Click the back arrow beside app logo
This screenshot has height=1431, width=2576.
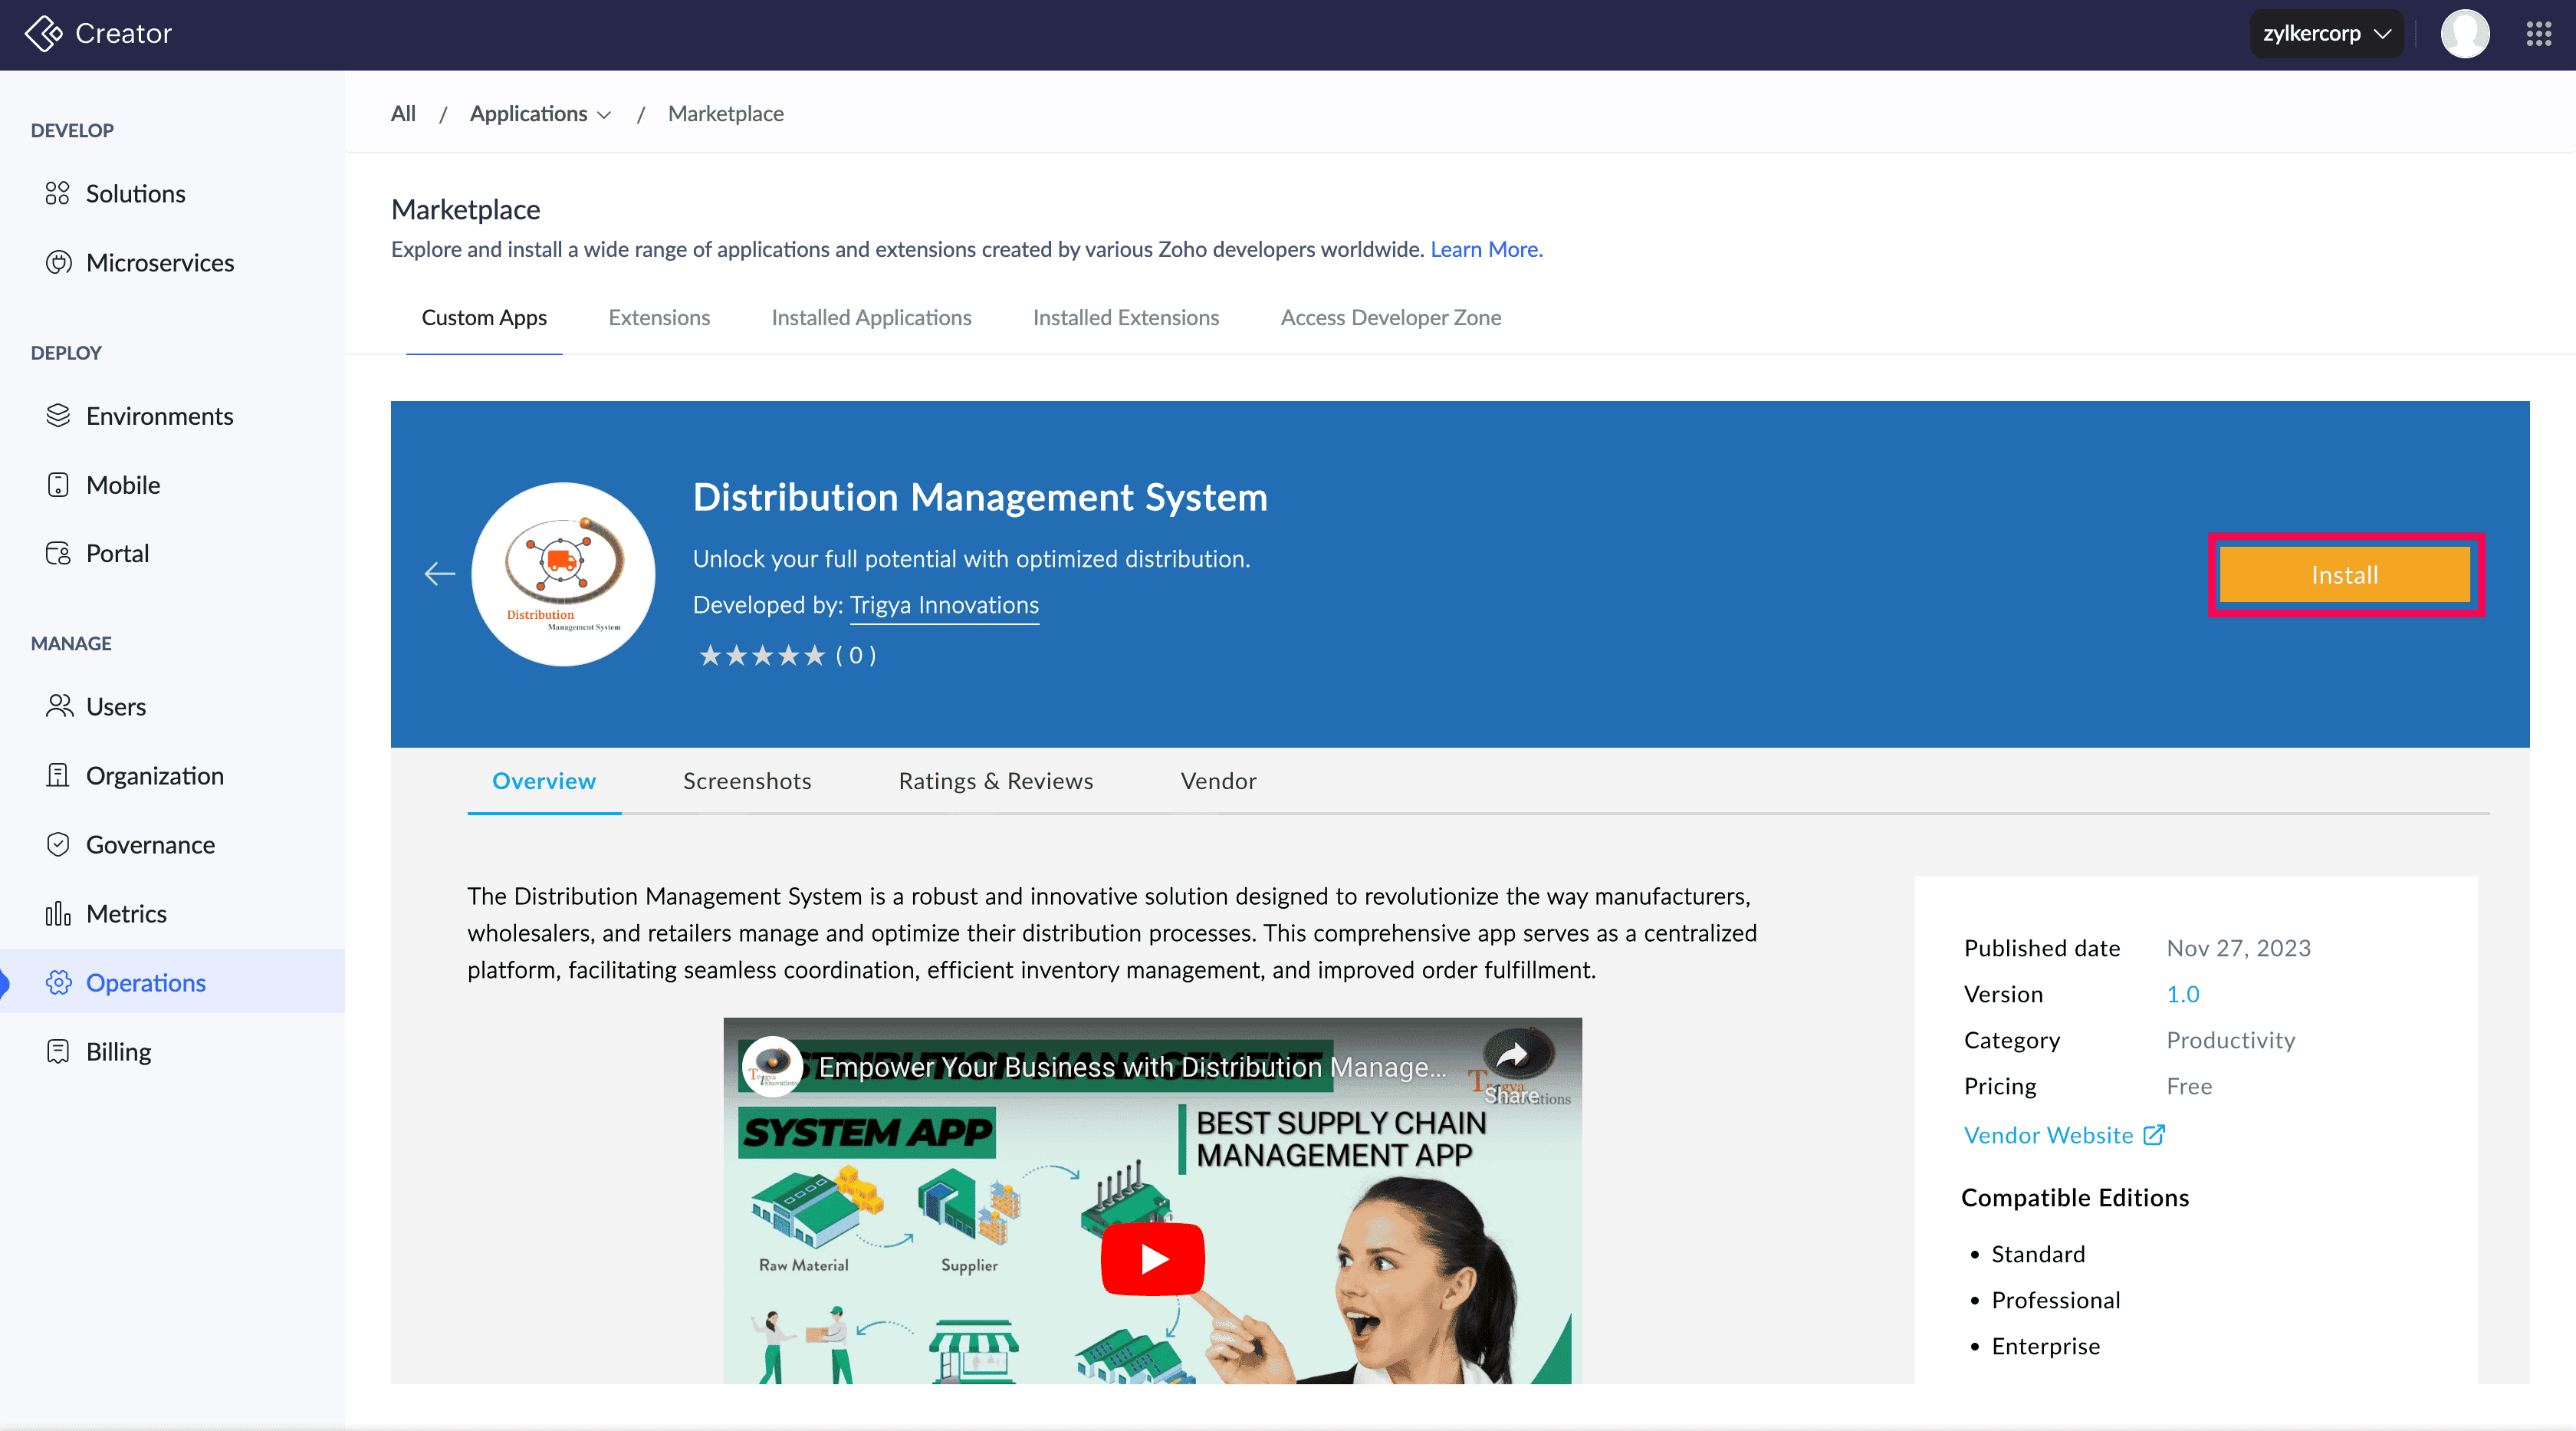(x=439, y=573)
